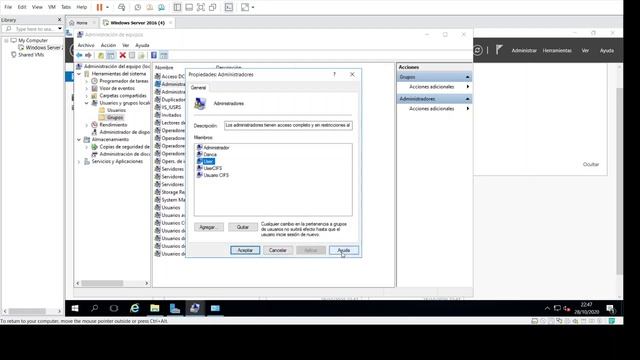The image size is (640, 360).
Task: Open the console view icon
Action: (x=229, y=7)
